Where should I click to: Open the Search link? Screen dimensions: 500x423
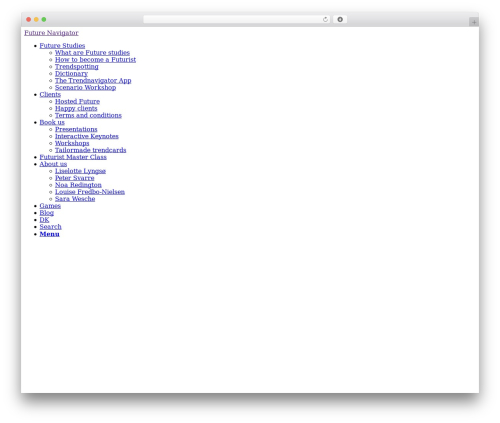coord(51,227)
